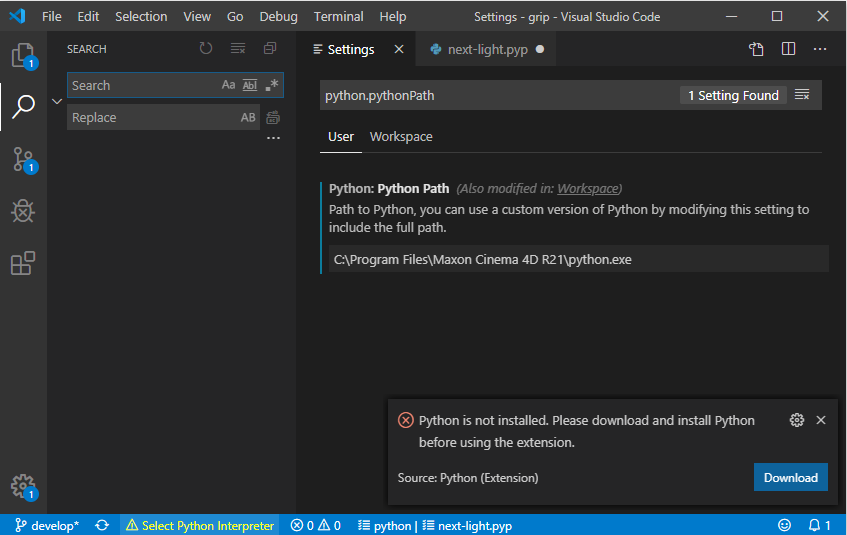
Task: Open the Explorer view in activity bar
Action: [x=23, y=55]
